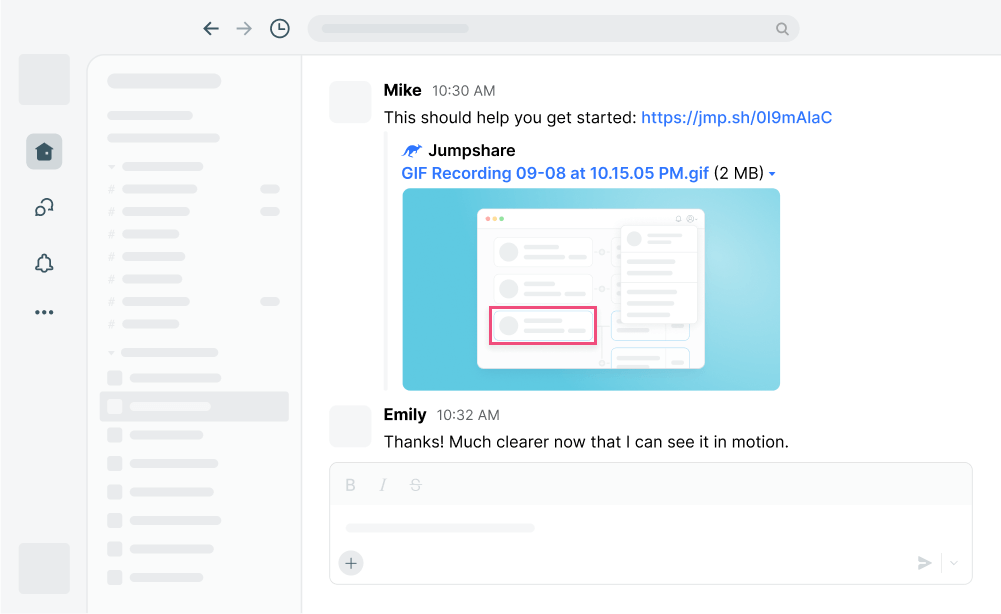Collapse the GIF attachment preview arrow

tap(772, 174)
